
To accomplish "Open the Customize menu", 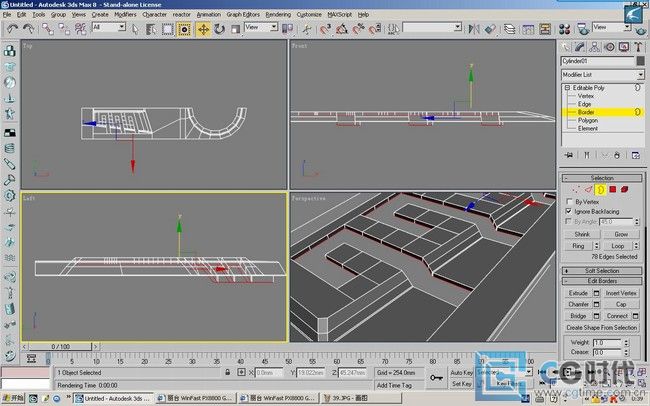I will click(309, 15).
